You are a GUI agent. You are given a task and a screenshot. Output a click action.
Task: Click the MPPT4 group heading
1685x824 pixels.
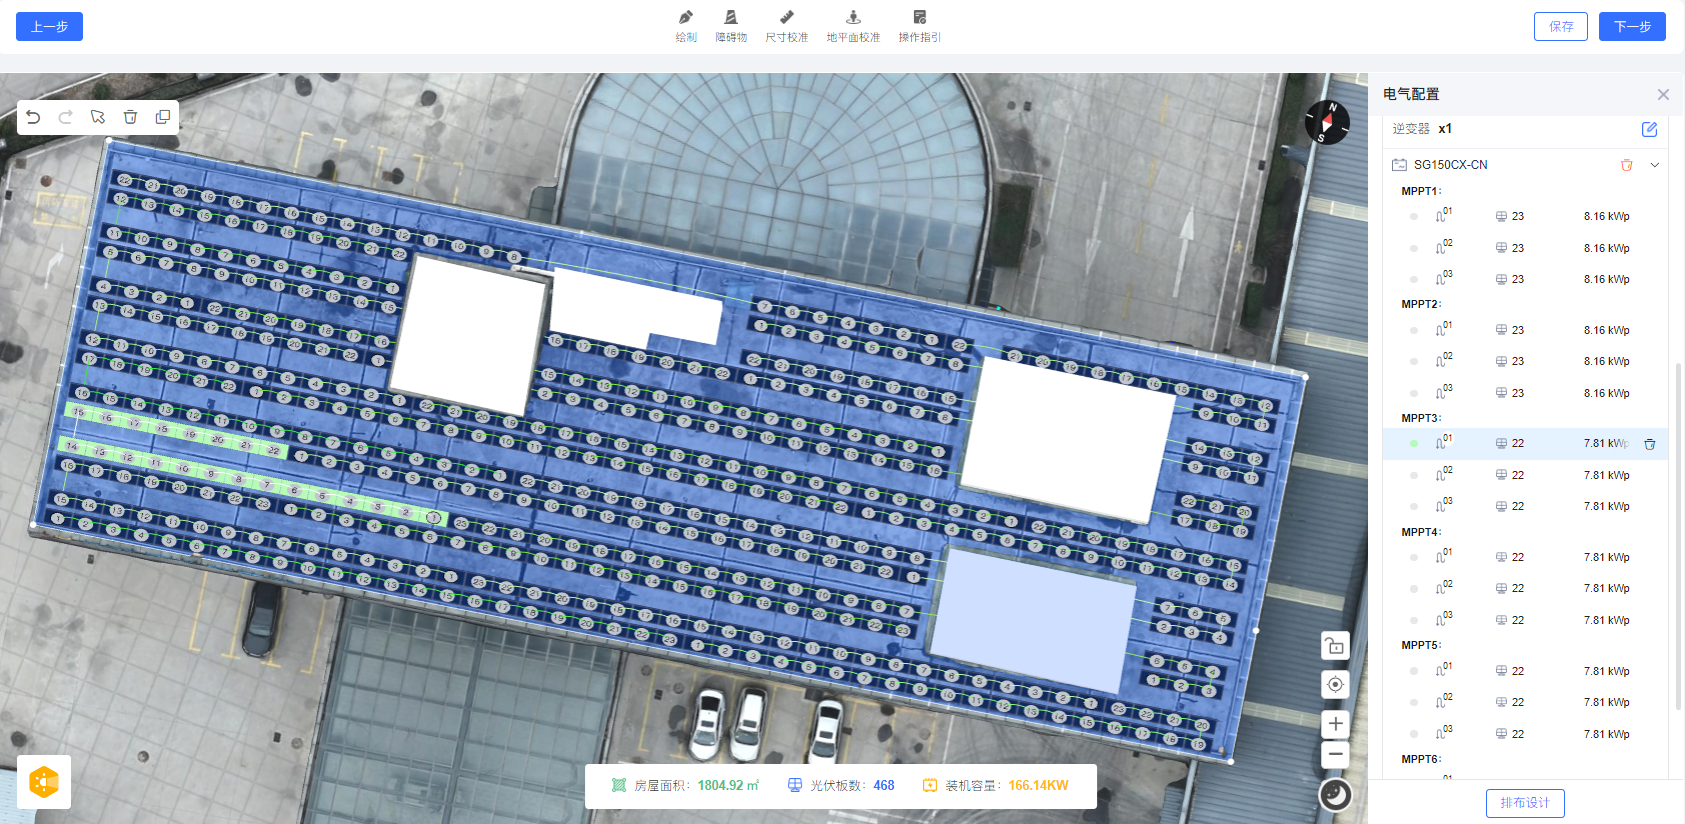(1421, 532)
